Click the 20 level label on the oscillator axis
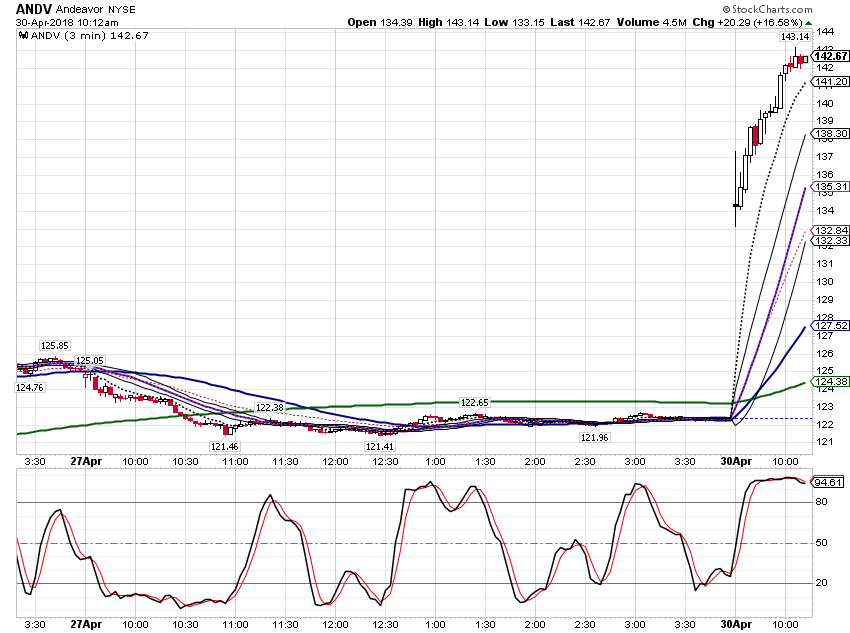The image size is (850, 633). (x=822, y=583)
